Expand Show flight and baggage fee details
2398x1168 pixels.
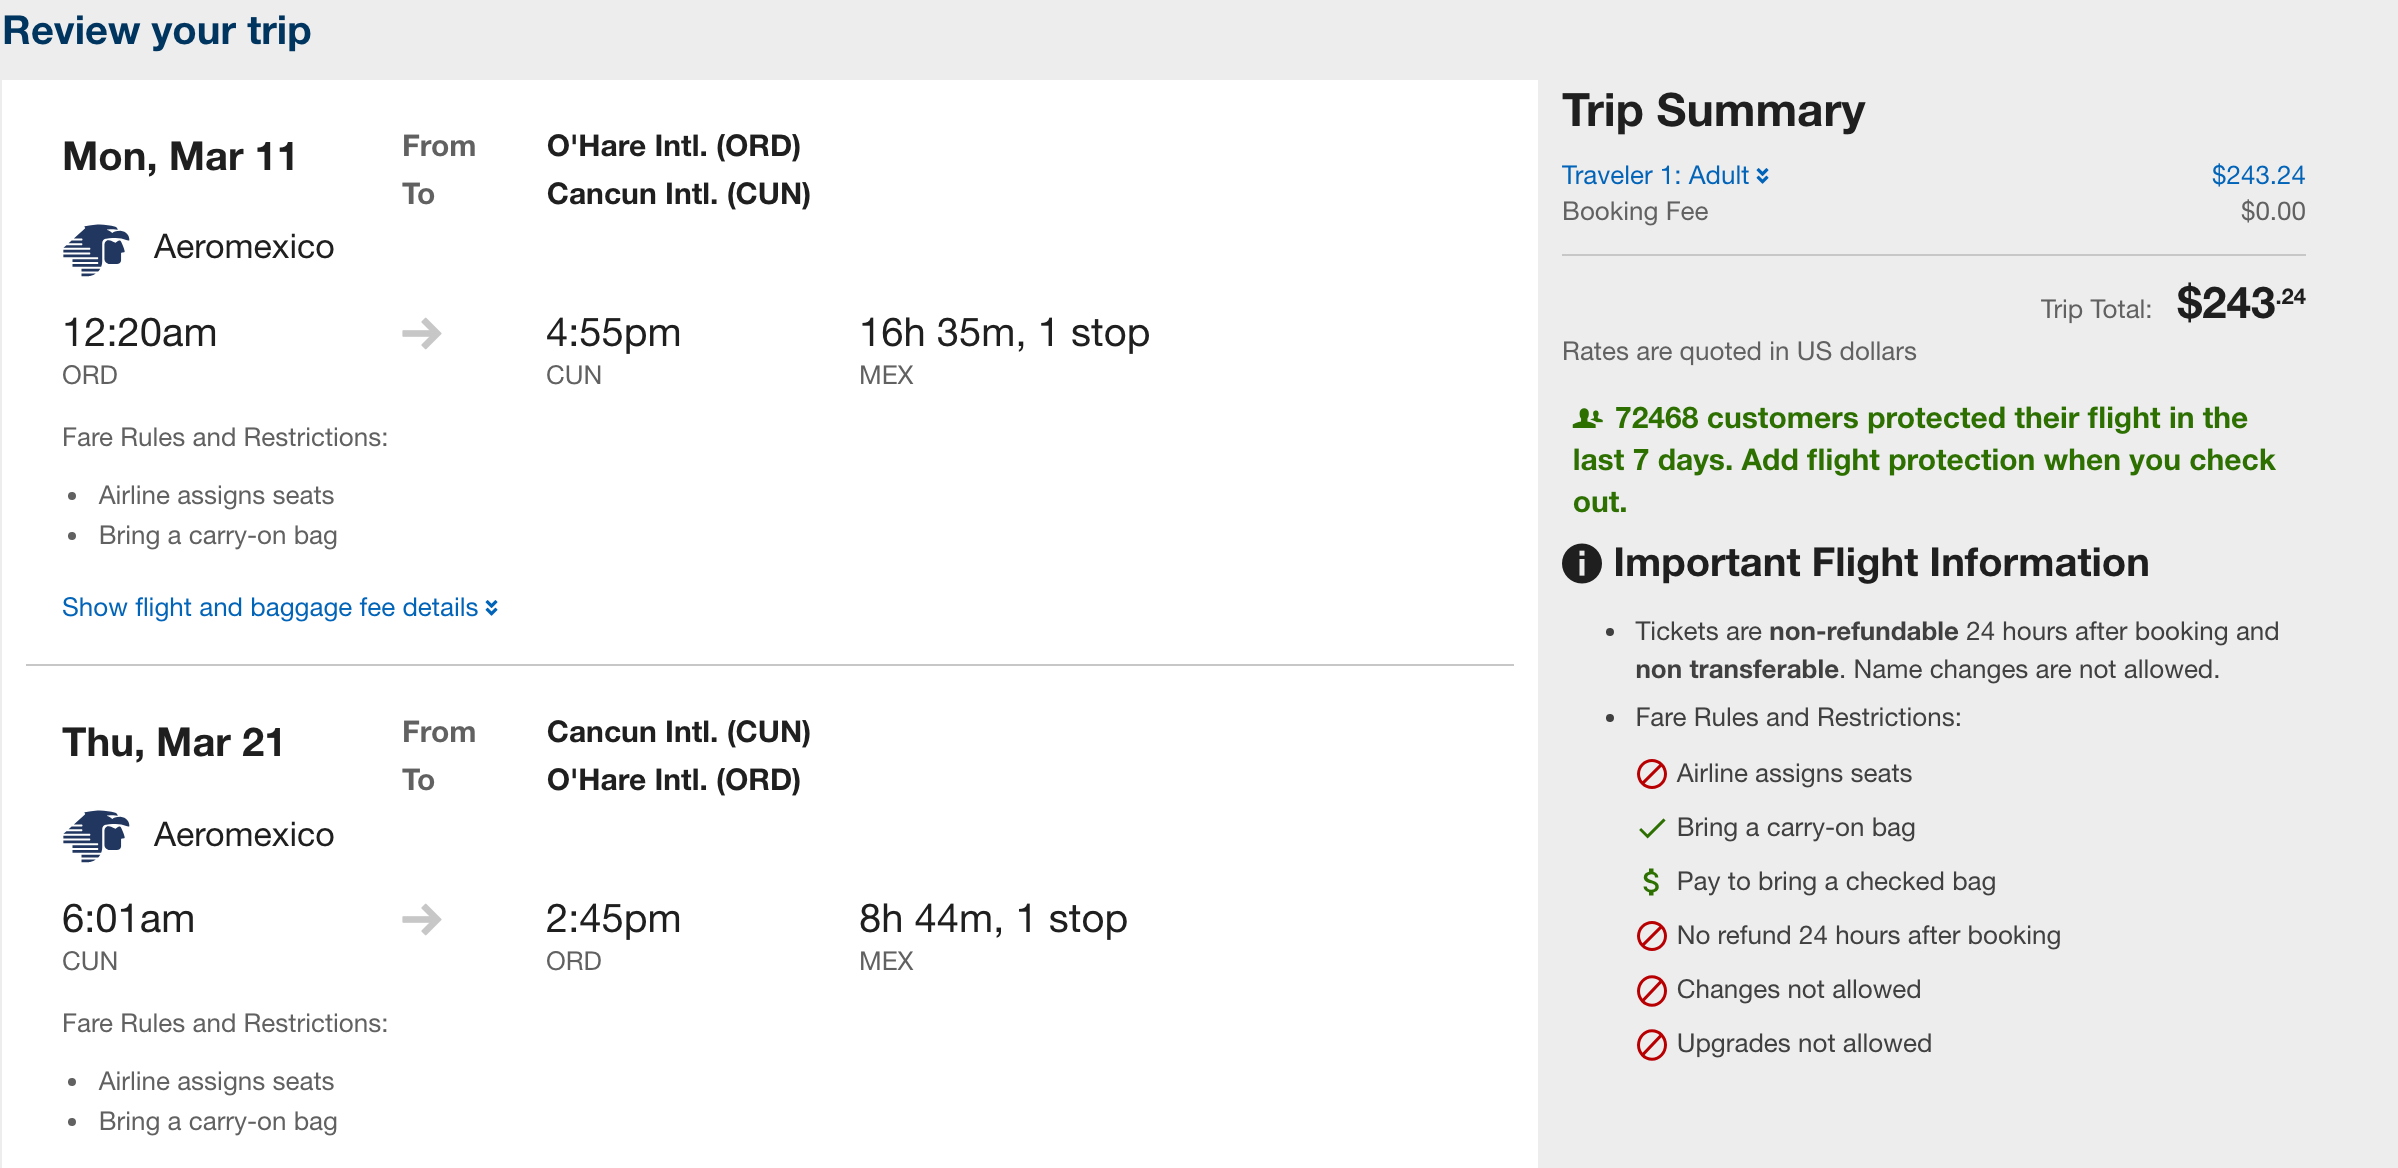click(279, 607)
